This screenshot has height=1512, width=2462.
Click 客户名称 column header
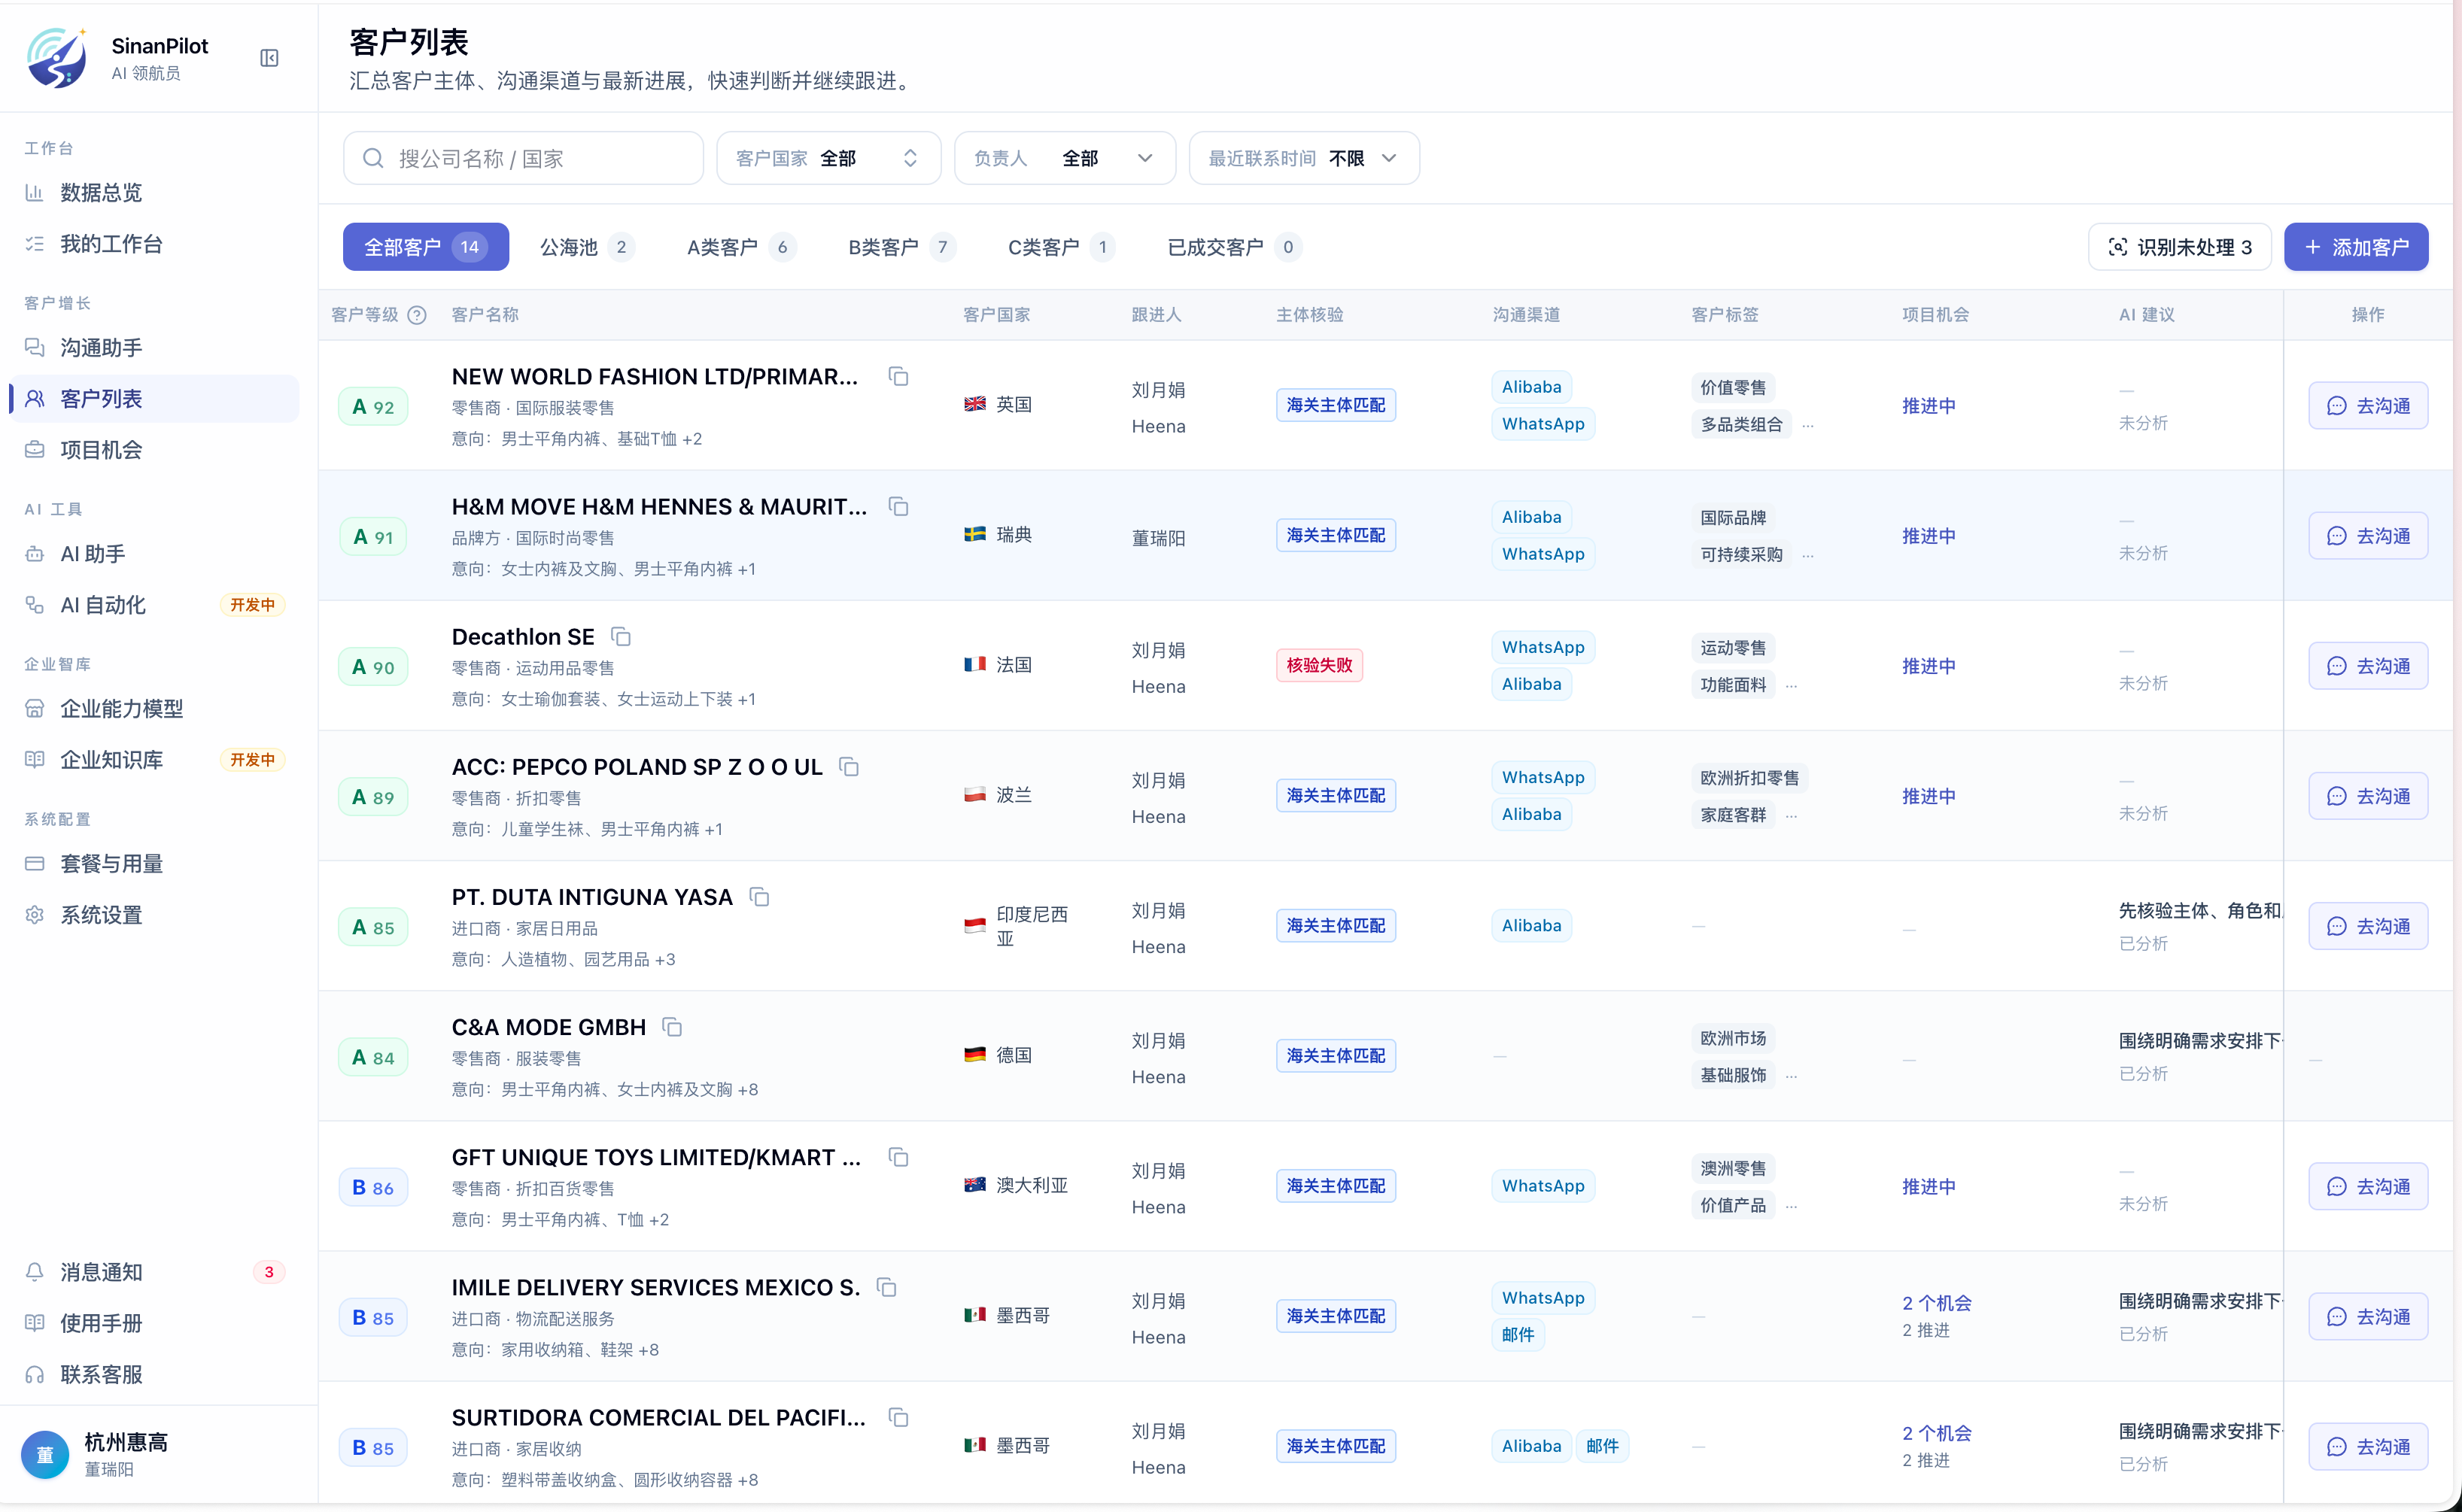point(485,315)
